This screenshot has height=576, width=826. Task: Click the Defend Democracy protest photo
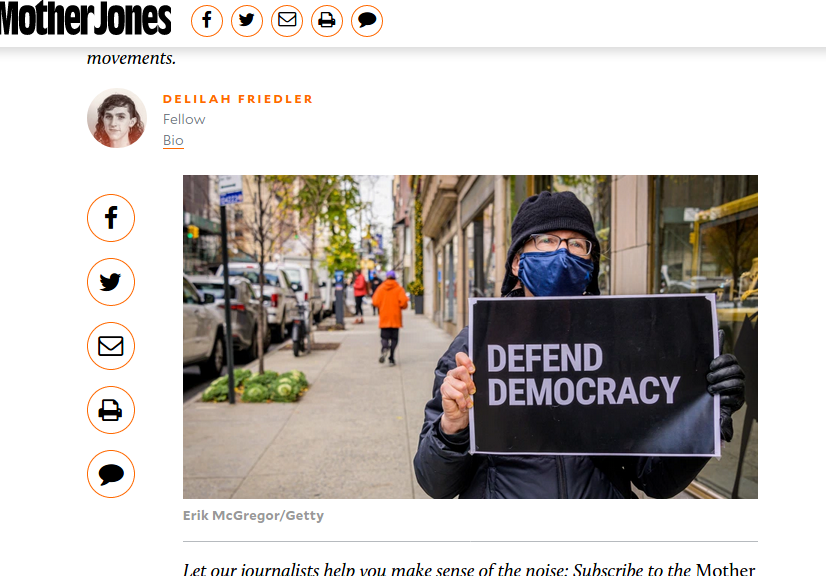point(470,337)
